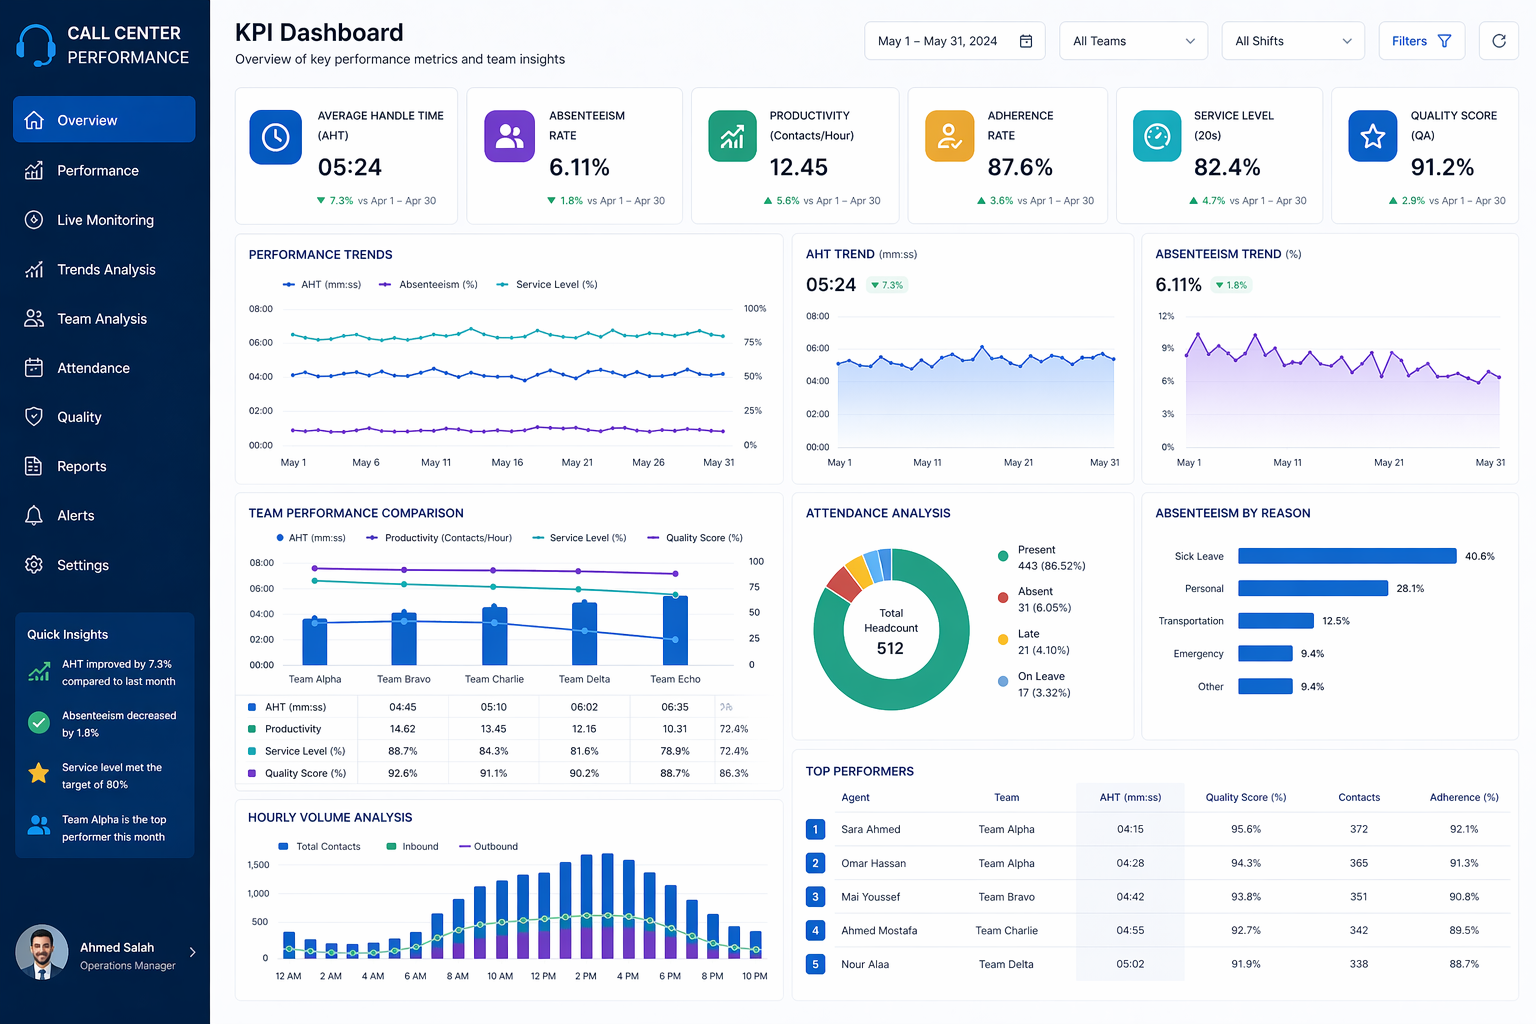1536x1024 pixels.
Task: Open Alerts from the sidebar
Action: click(74, 515)
